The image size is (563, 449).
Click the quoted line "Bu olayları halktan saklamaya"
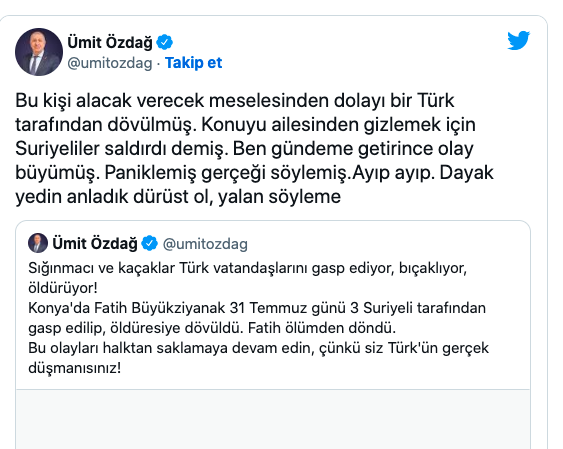pos(259,348)
